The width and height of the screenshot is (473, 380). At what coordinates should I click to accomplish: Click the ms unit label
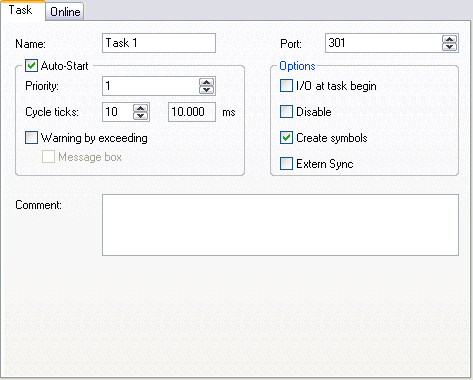[229, 113]
